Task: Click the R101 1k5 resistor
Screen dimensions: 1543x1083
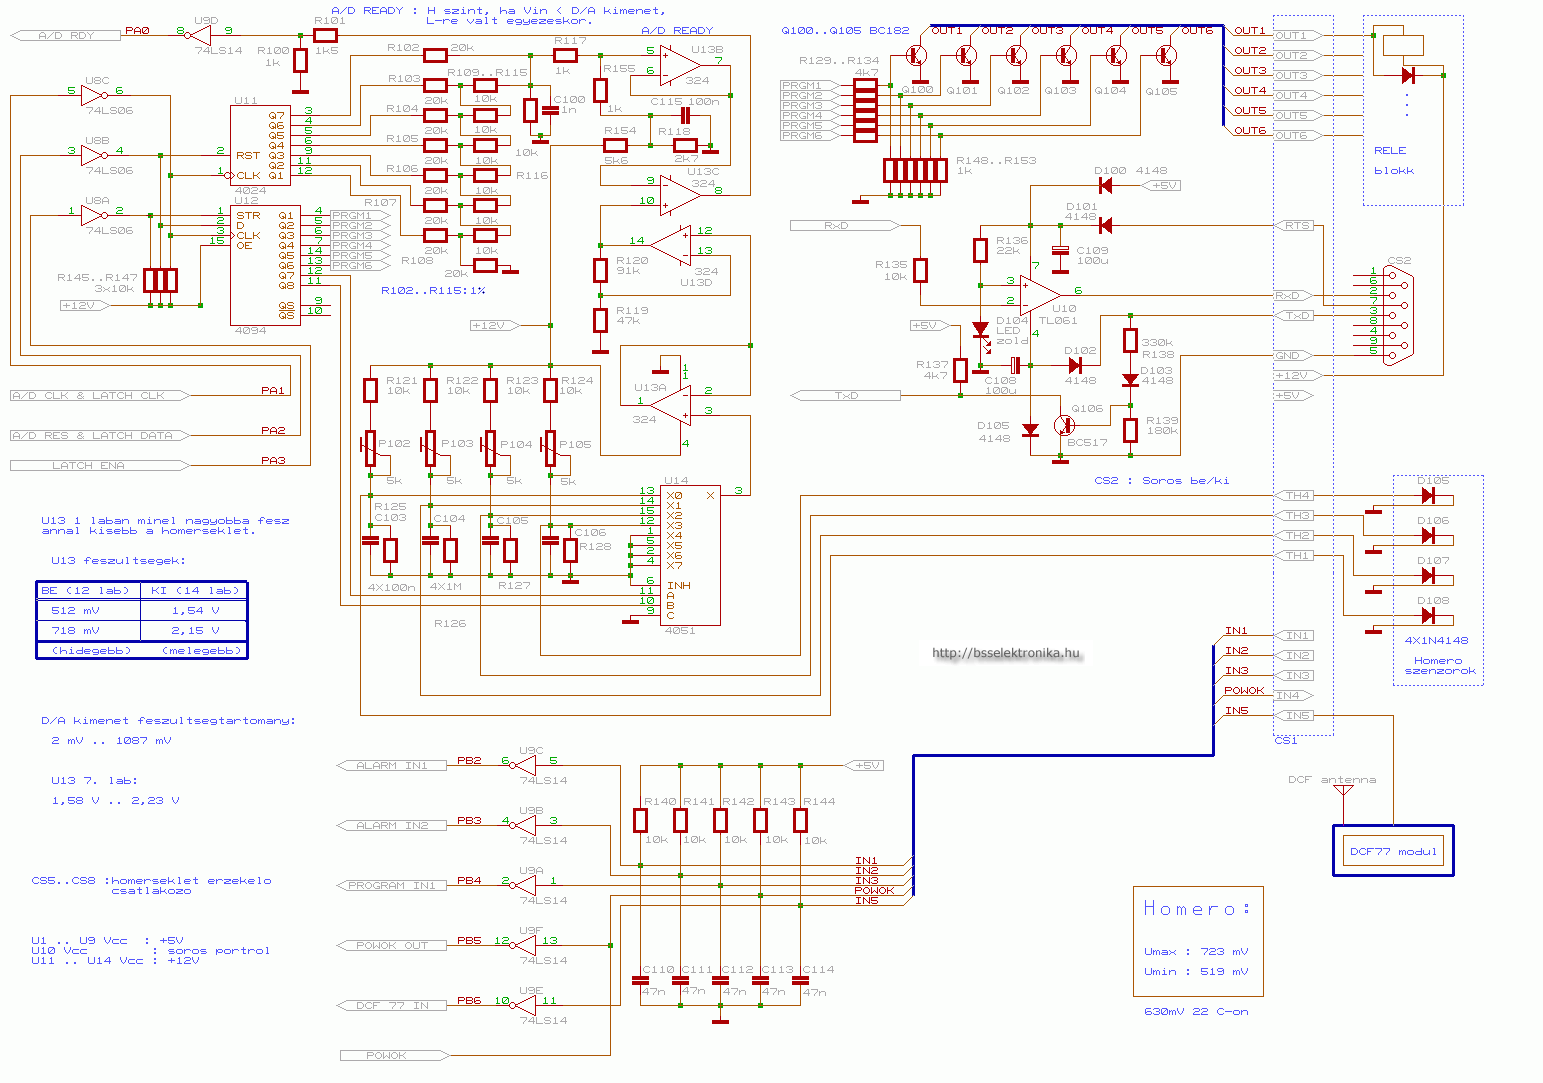Action: (x=326, y=34)
